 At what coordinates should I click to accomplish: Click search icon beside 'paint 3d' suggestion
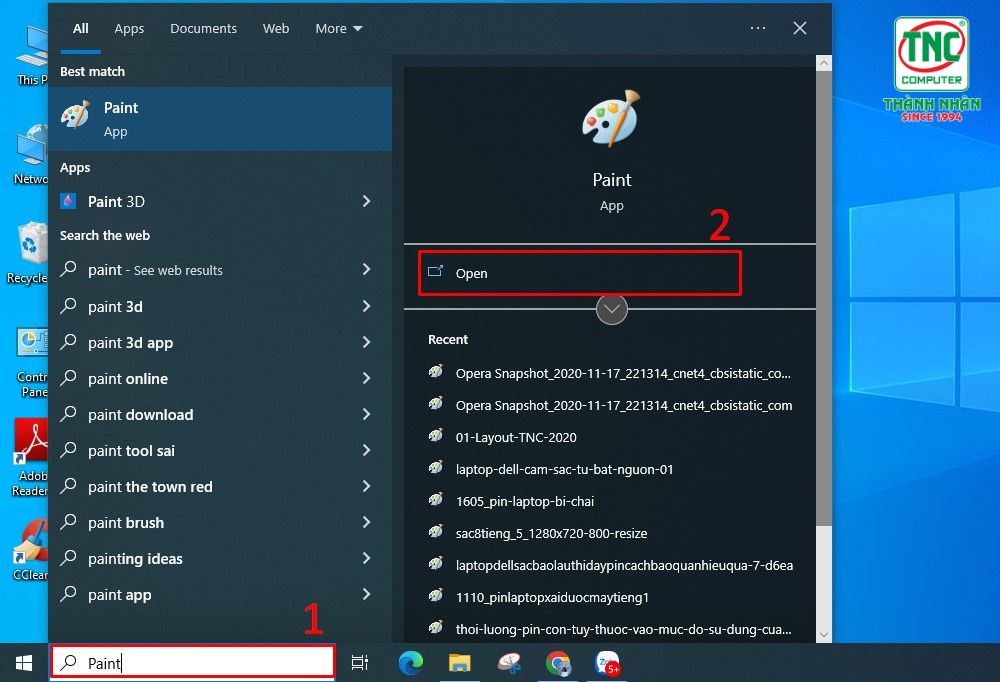coord(68,306)
